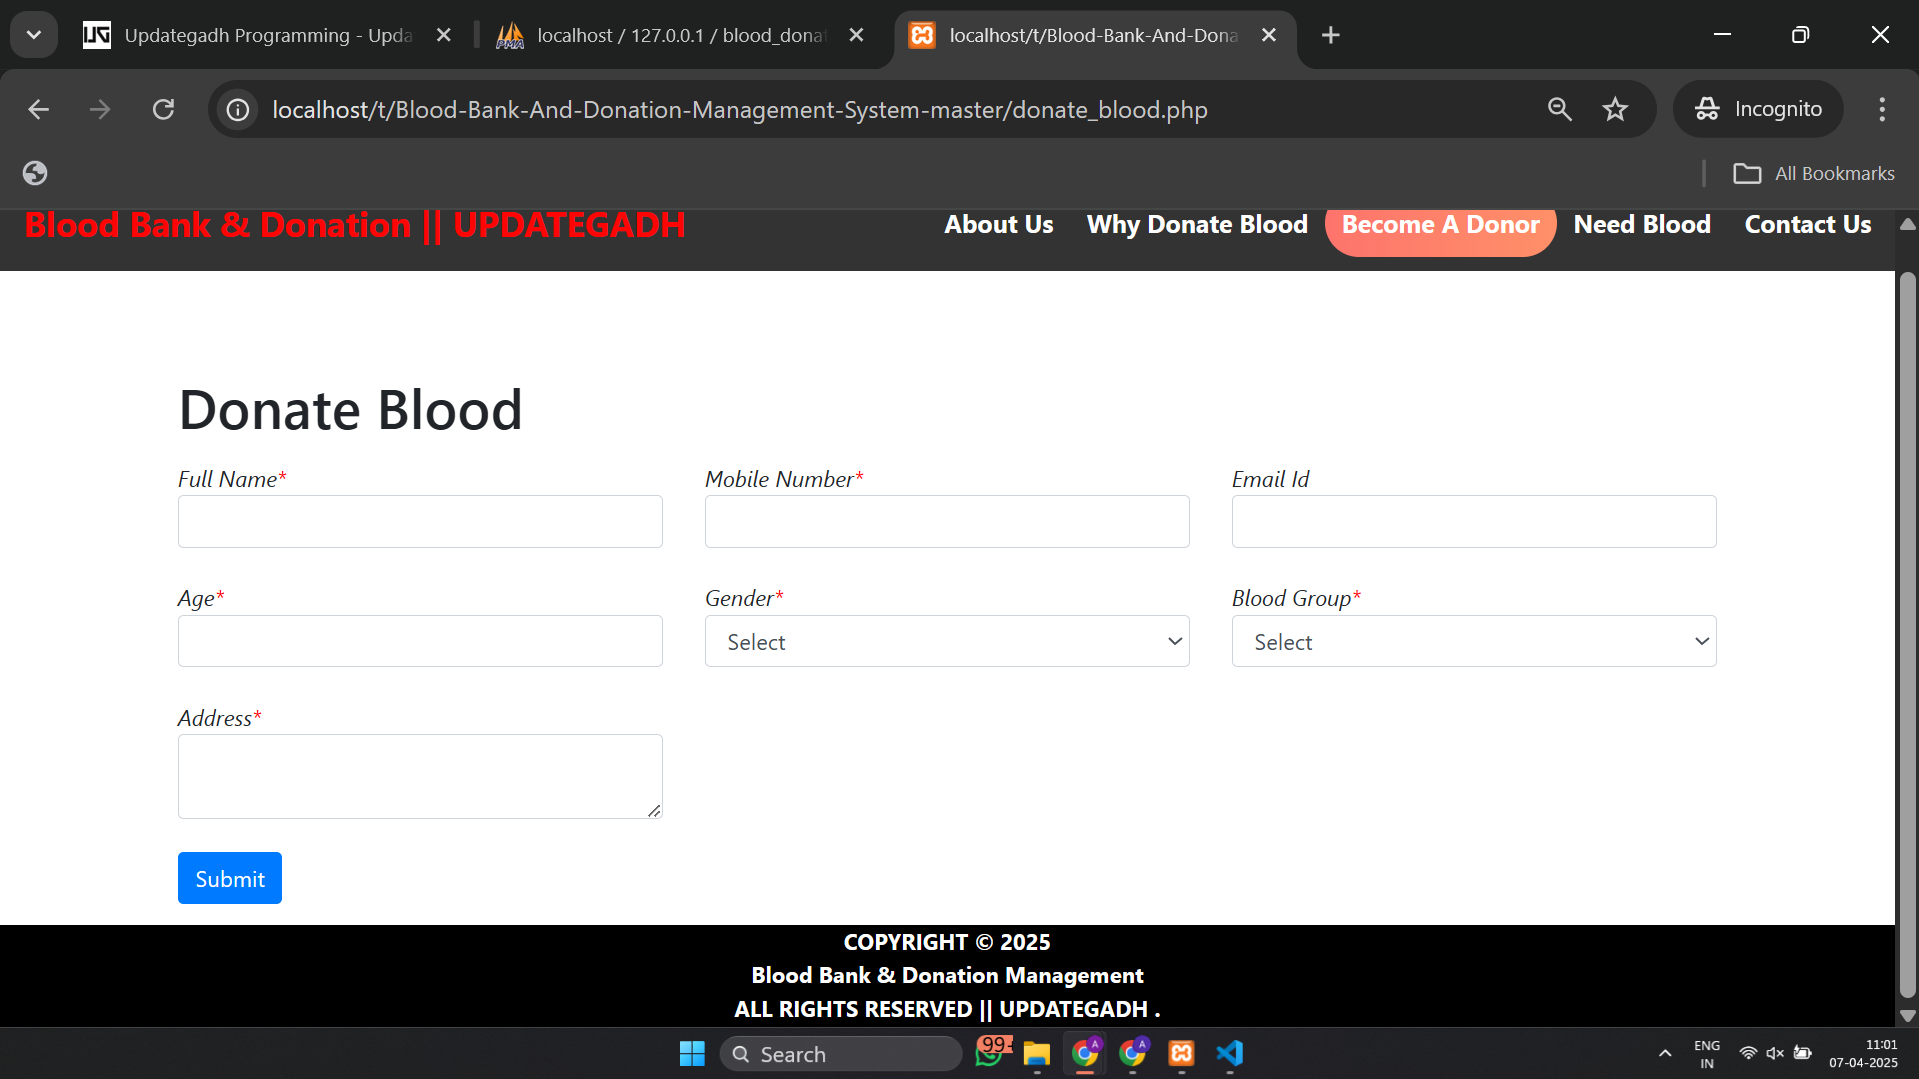1919x1079 pixels.
Task: Open a new browser tab
Action: pos(1330,34)
